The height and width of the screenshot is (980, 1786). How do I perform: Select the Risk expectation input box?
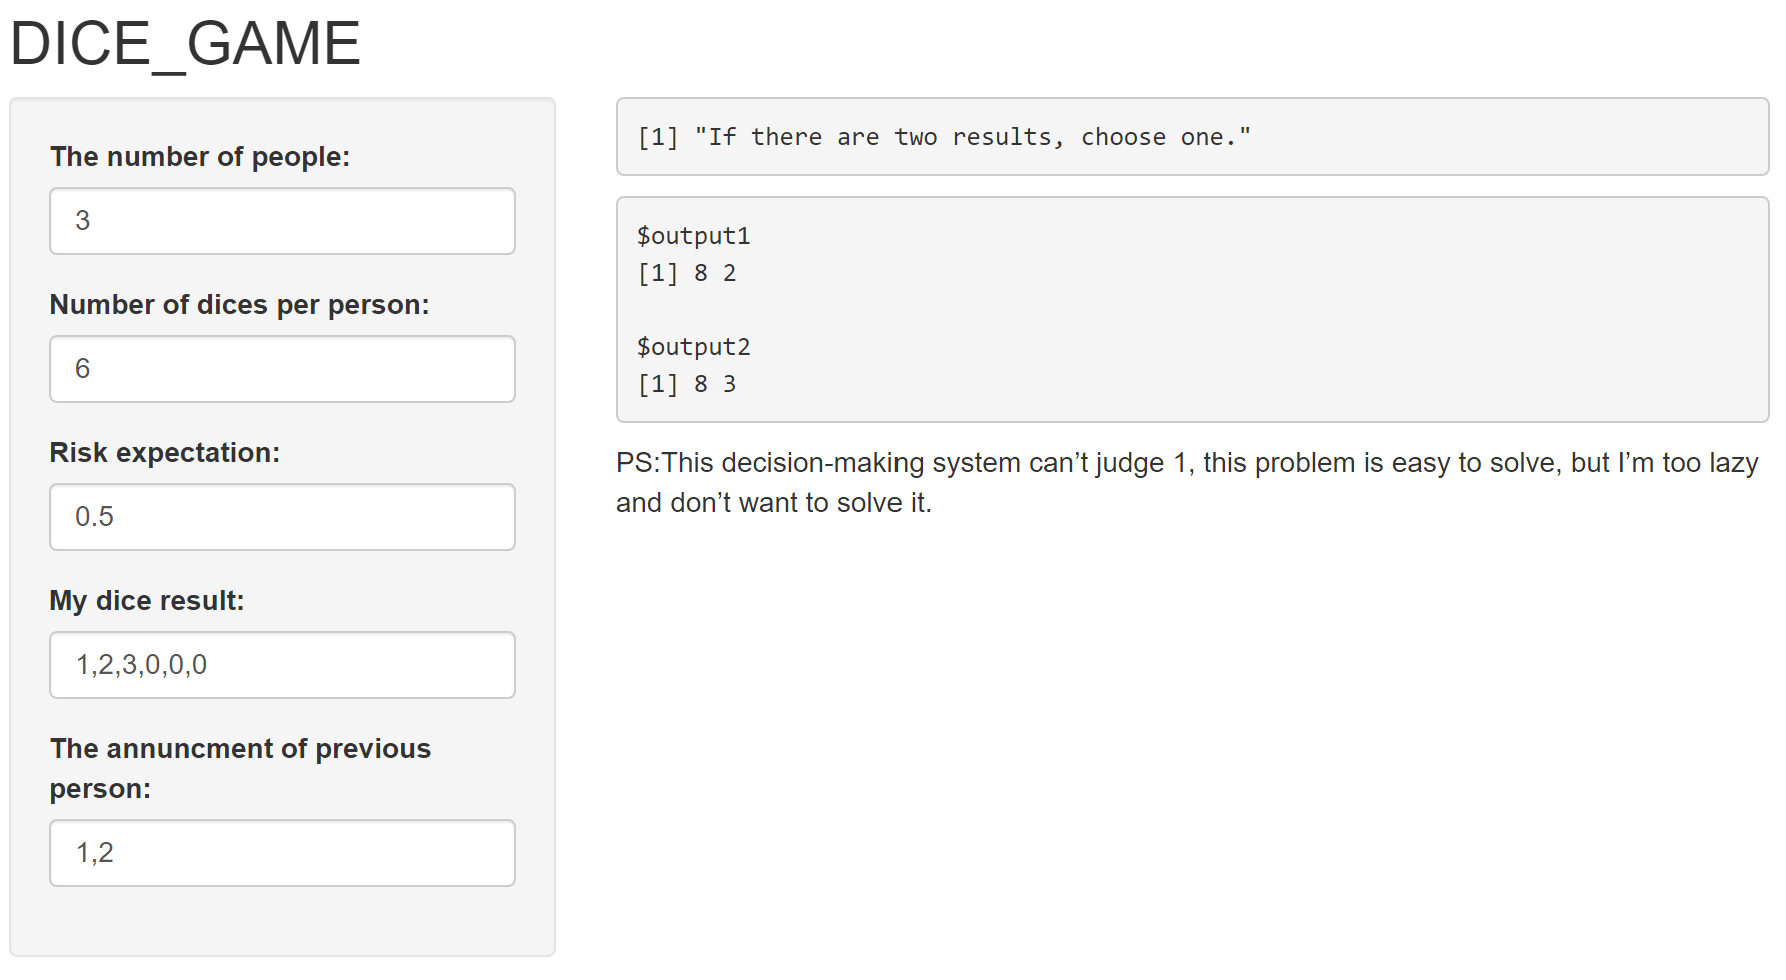point(282,517)
